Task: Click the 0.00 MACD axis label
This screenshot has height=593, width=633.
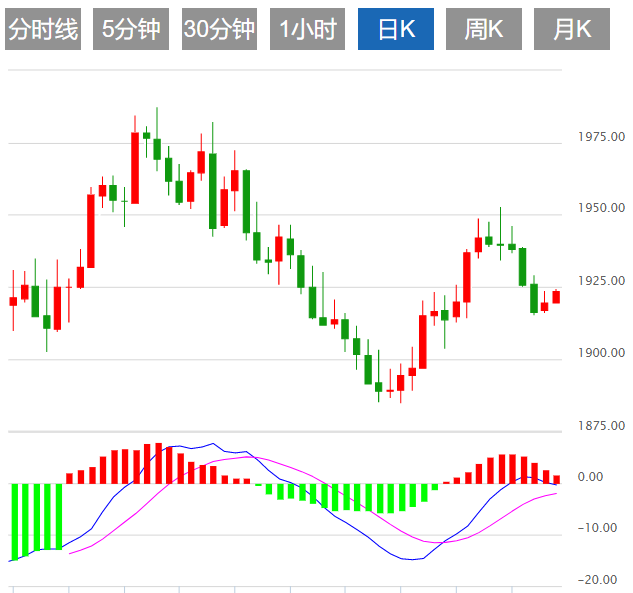Action: tap(590, 477)
